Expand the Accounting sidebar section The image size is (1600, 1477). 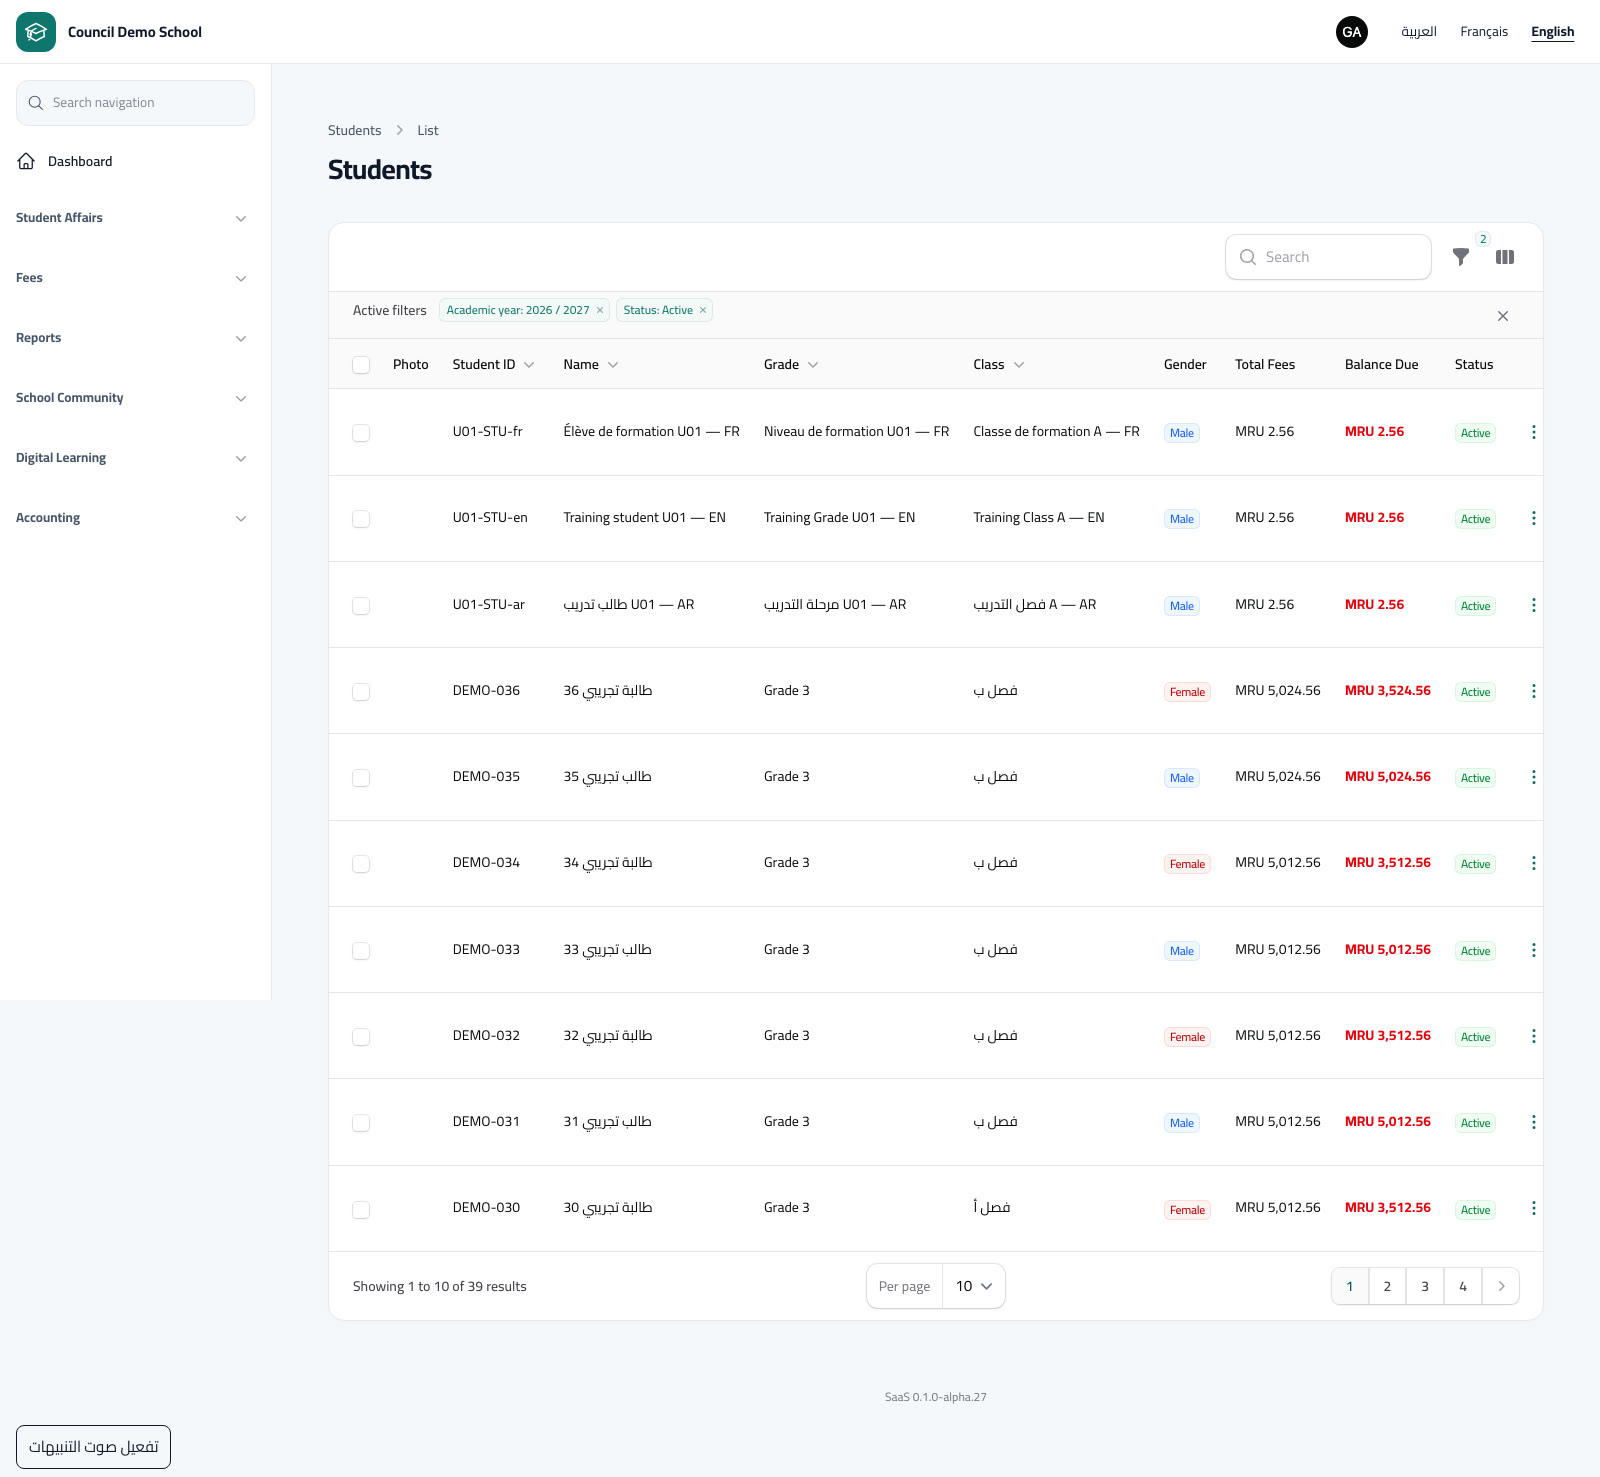coord(131,518)
